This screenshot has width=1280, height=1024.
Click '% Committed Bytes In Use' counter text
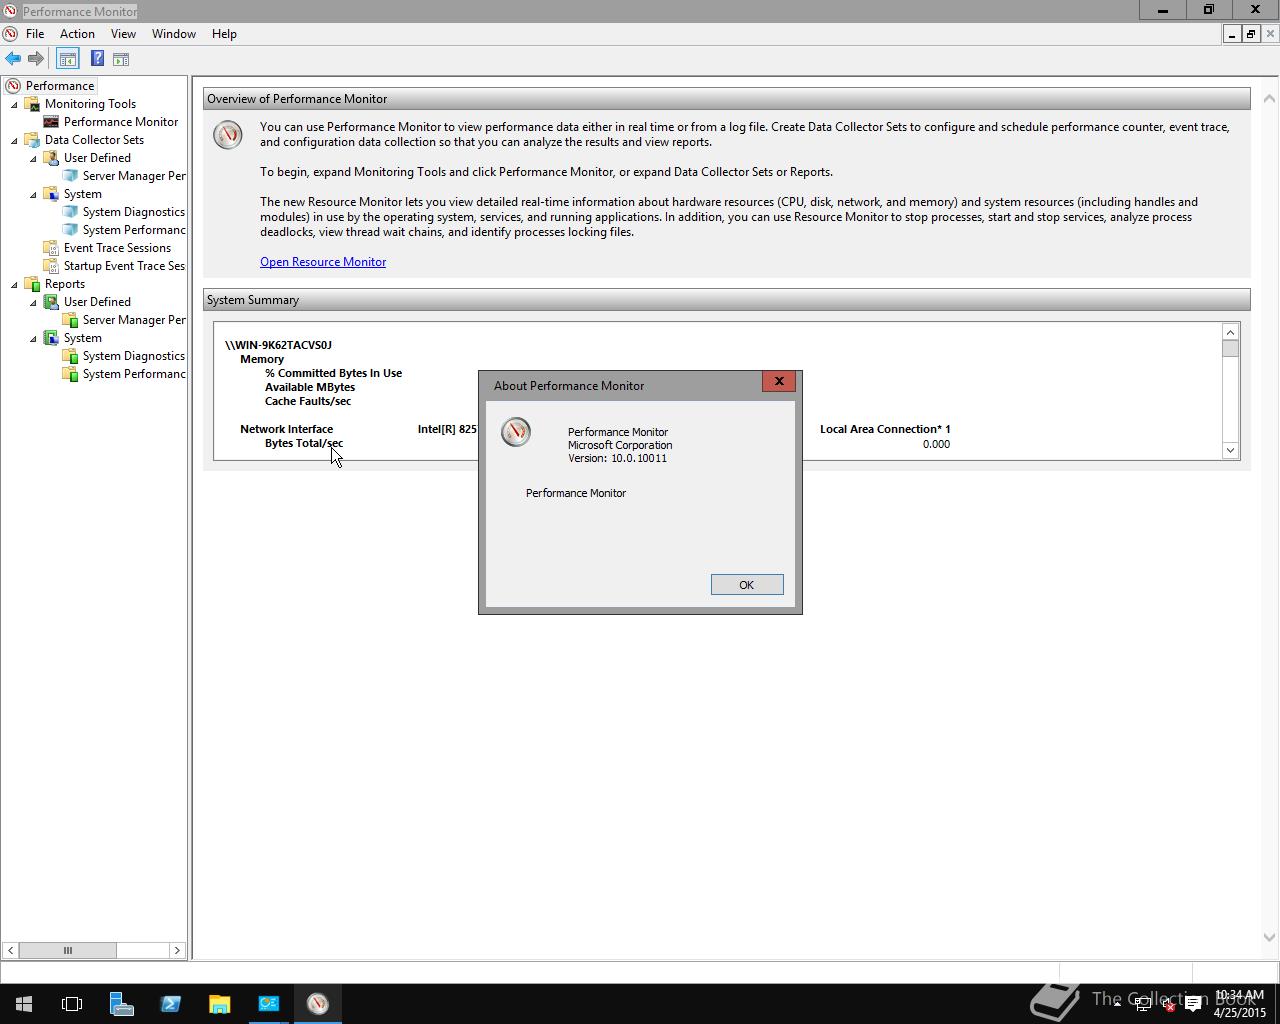(x=333, y=373)
